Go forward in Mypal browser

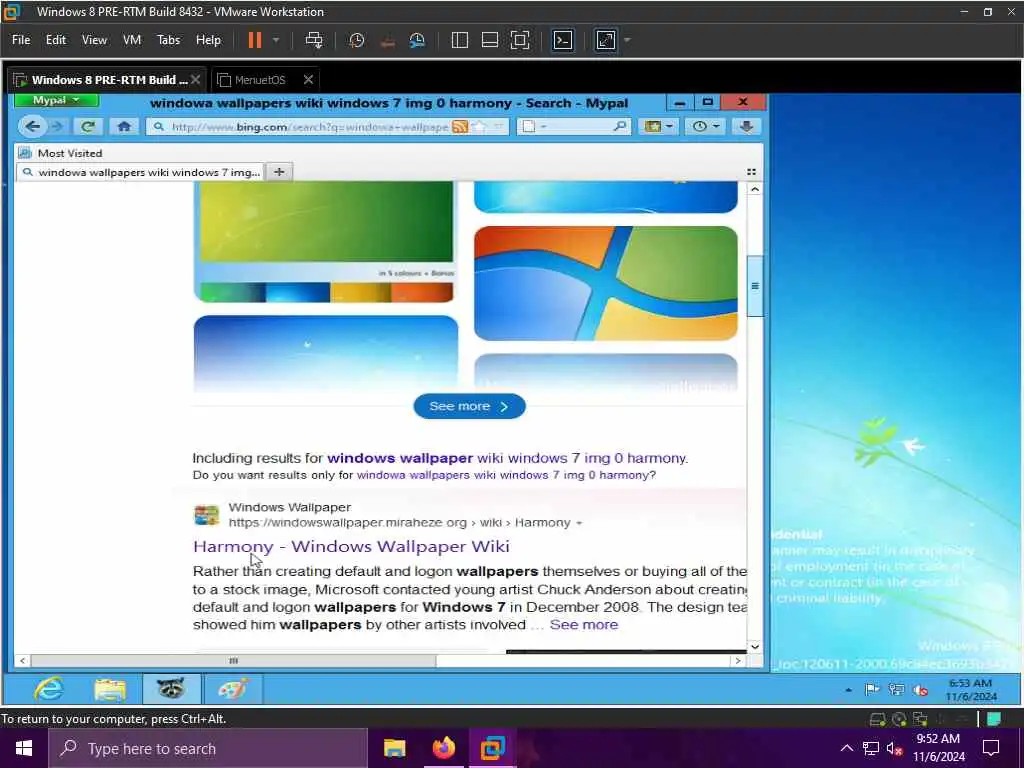pos(57,126)
